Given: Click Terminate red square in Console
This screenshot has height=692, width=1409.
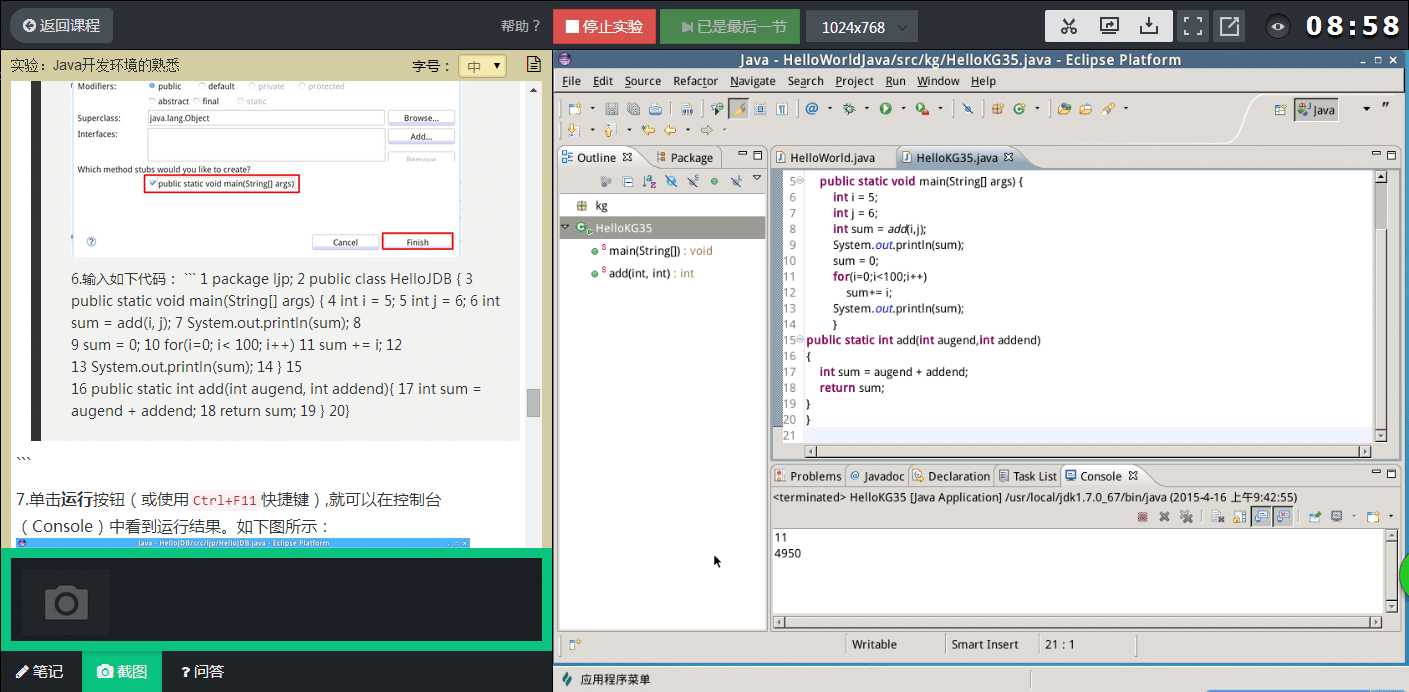Looking at the screenshot, I should tap(1142, 517).
